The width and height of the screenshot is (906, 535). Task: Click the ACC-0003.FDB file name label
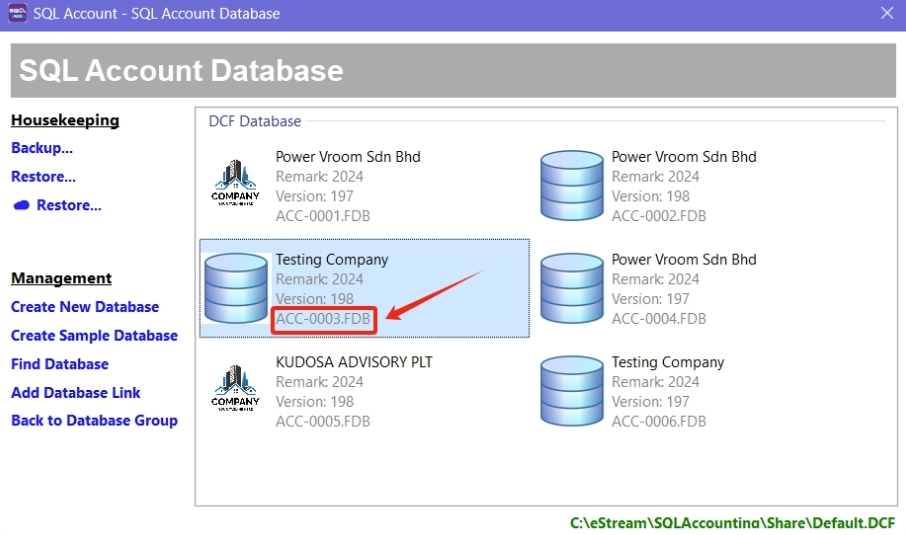pyautogui.click(x=323, y=319)
